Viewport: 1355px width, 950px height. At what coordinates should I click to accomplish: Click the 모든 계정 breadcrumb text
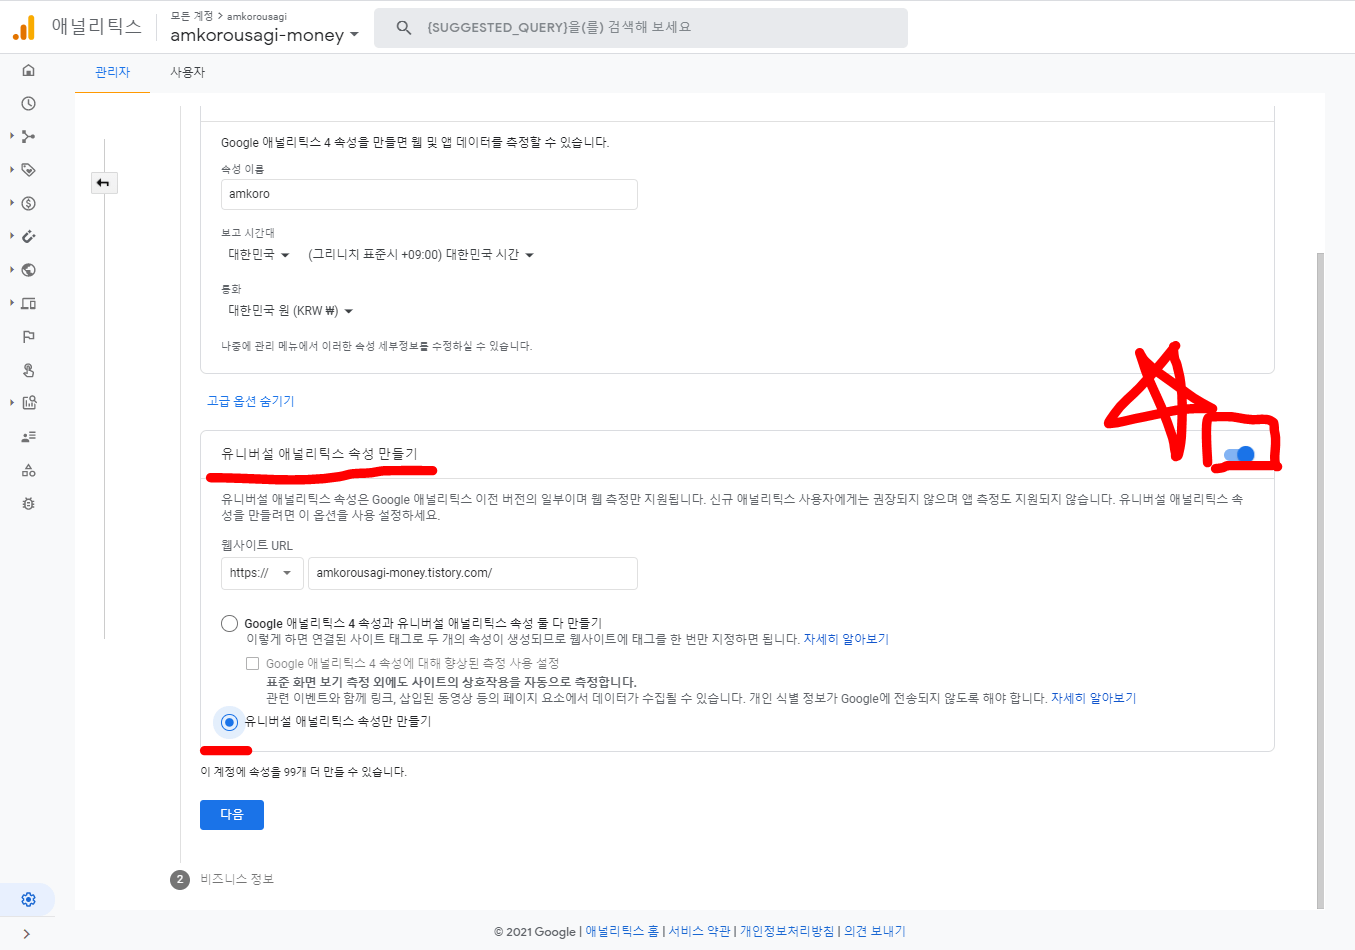tap(193, 16)
